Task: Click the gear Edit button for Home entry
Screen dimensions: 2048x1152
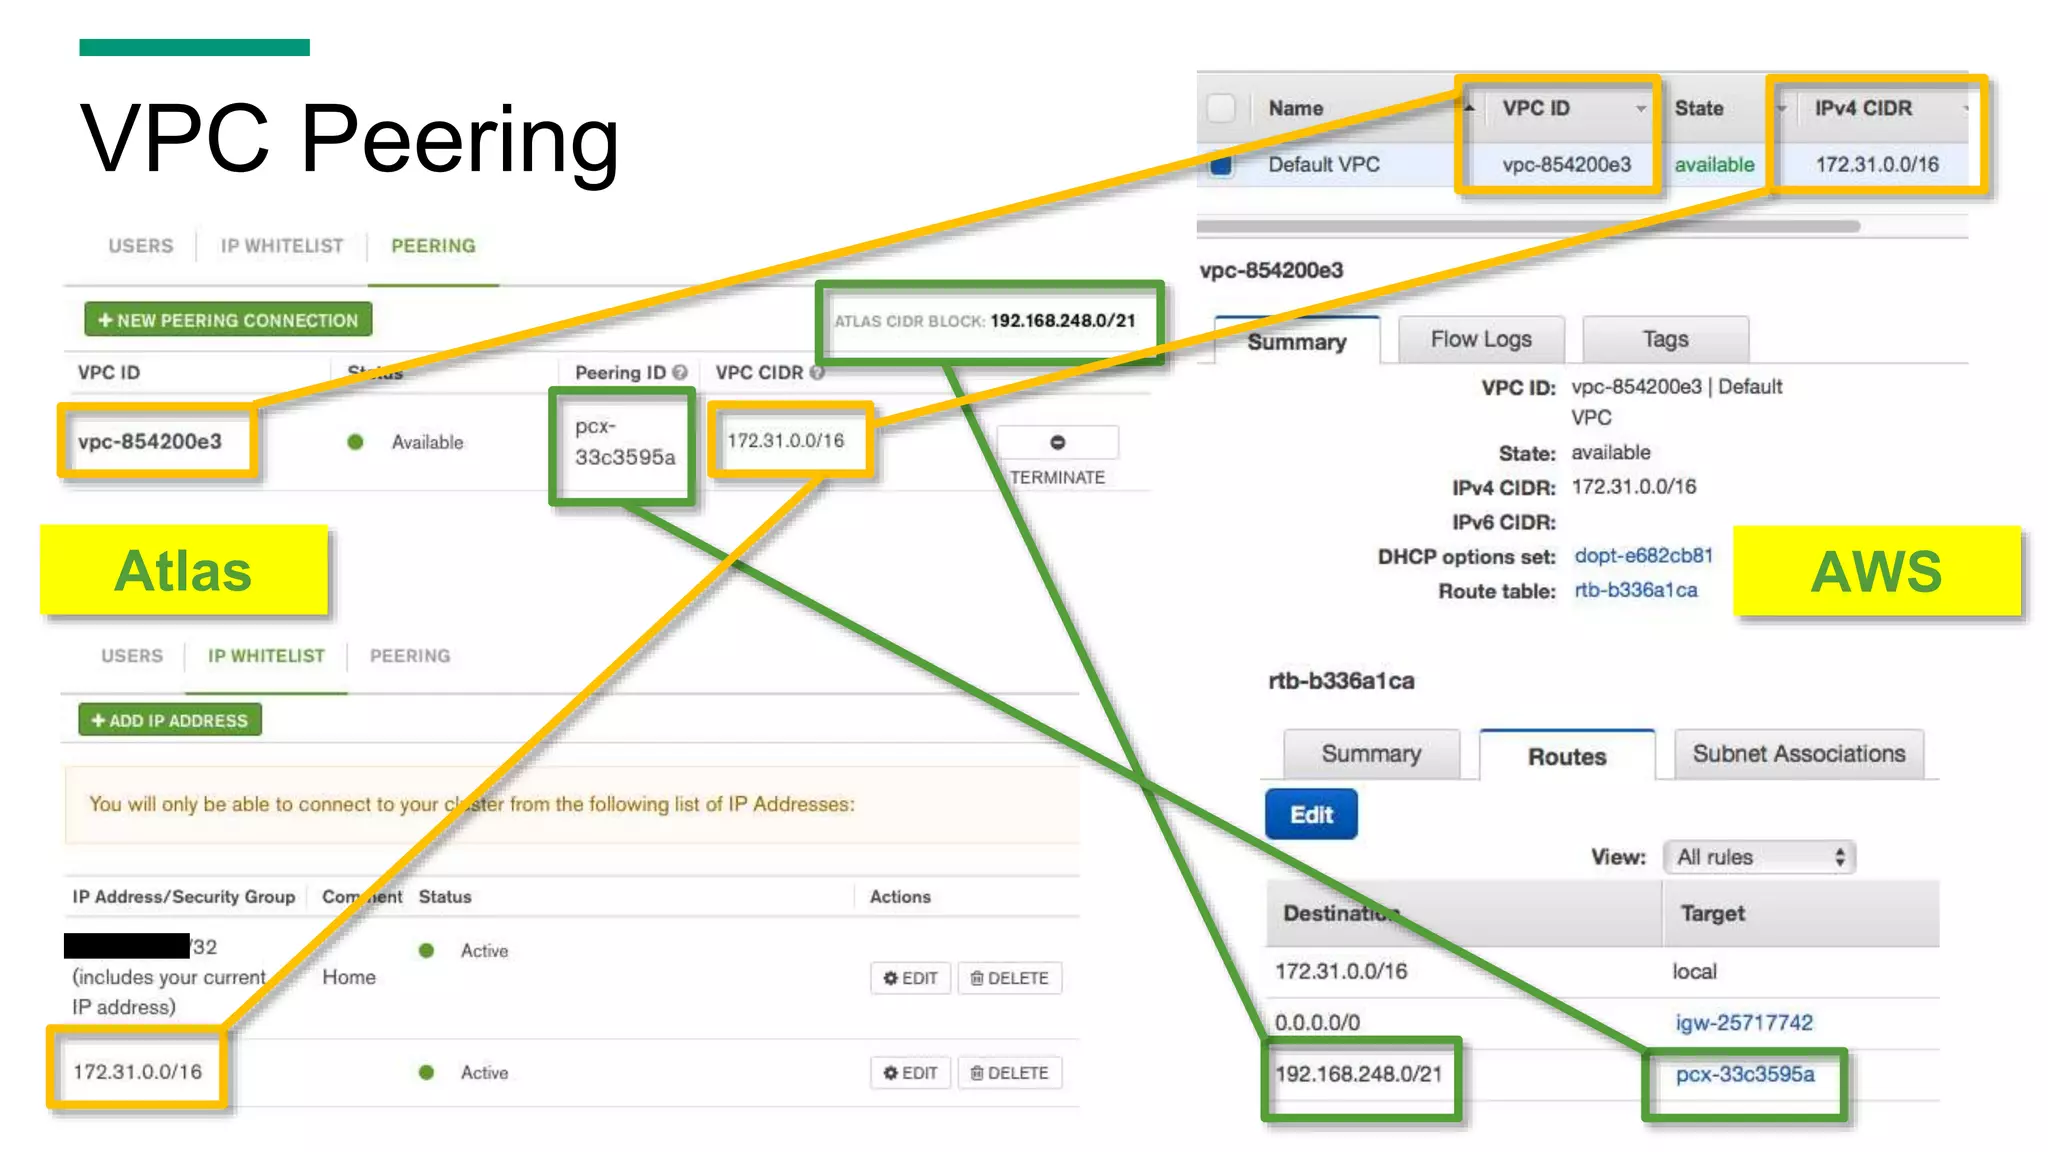Action: coord(910,978)
